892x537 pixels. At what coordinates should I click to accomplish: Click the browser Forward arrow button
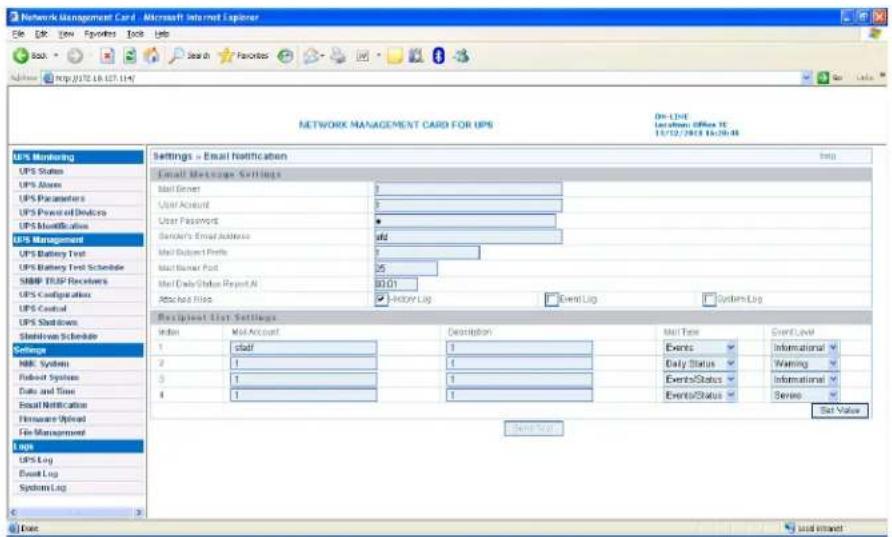pyautogui.click(x=75, y=56)
